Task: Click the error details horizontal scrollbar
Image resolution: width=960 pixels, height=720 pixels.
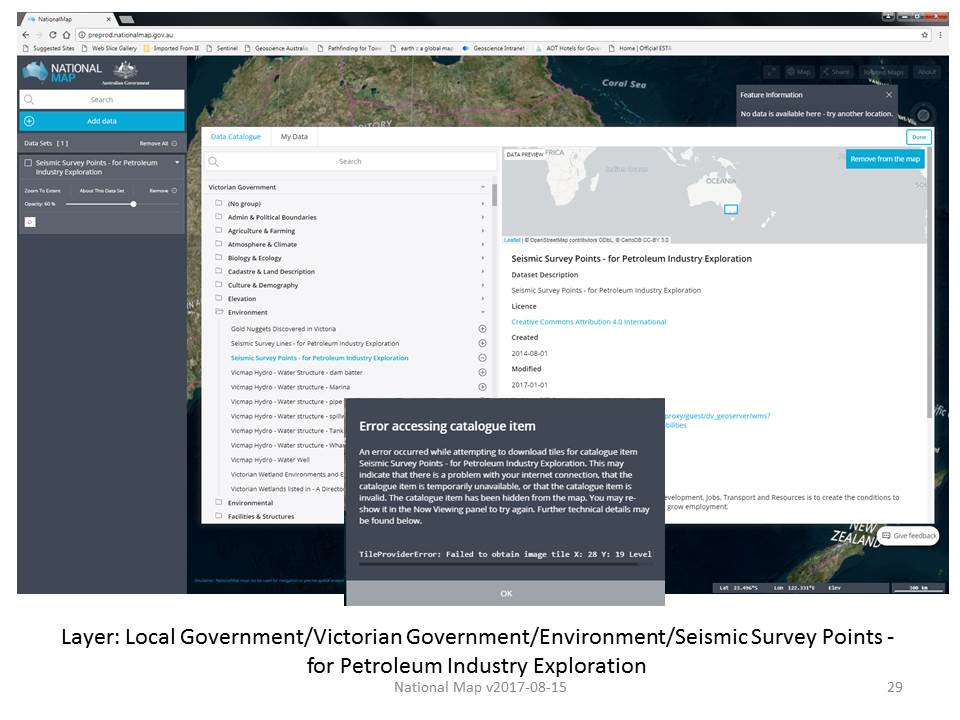Action: pos(498,564)
